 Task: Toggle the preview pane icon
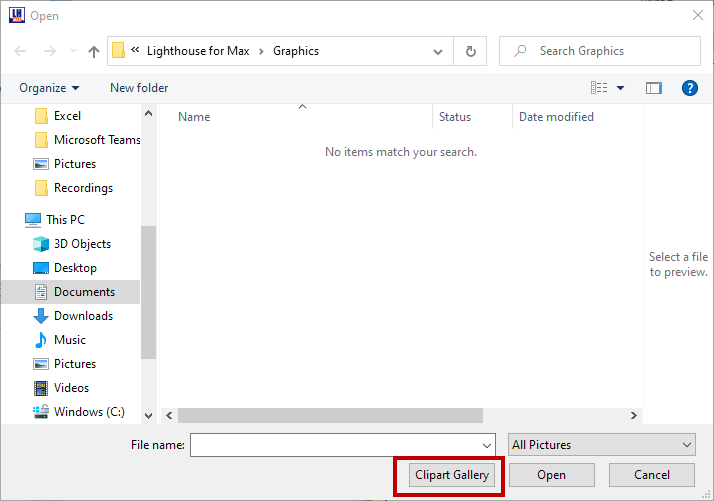(654, 88)
